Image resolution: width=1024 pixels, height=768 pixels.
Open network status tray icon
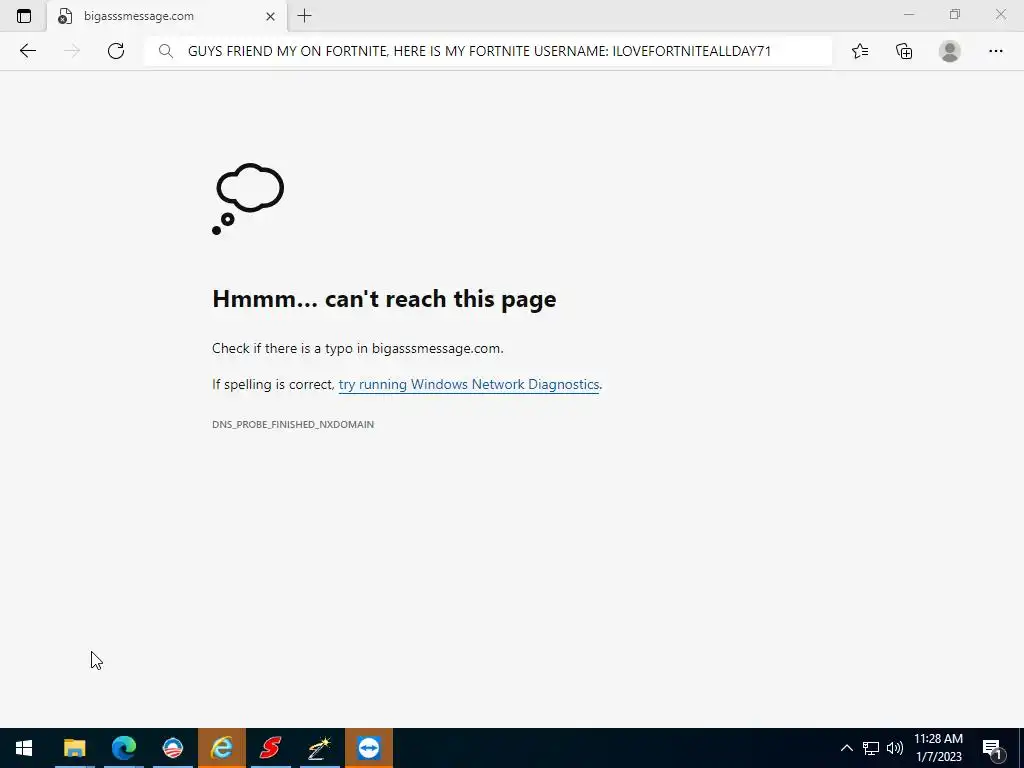pos(871,748)
